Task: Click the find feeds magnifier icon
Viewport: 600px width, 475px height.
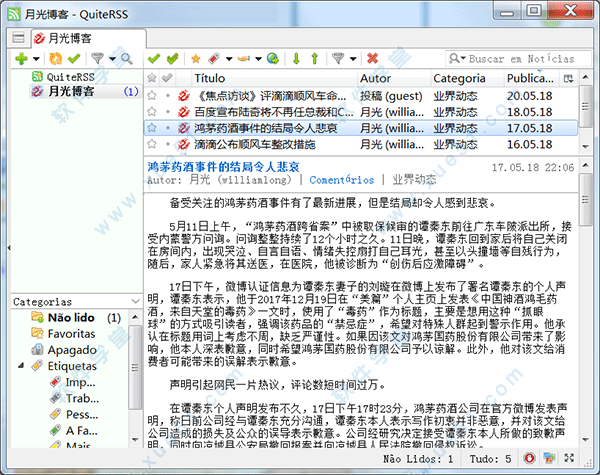Action: 127,59
